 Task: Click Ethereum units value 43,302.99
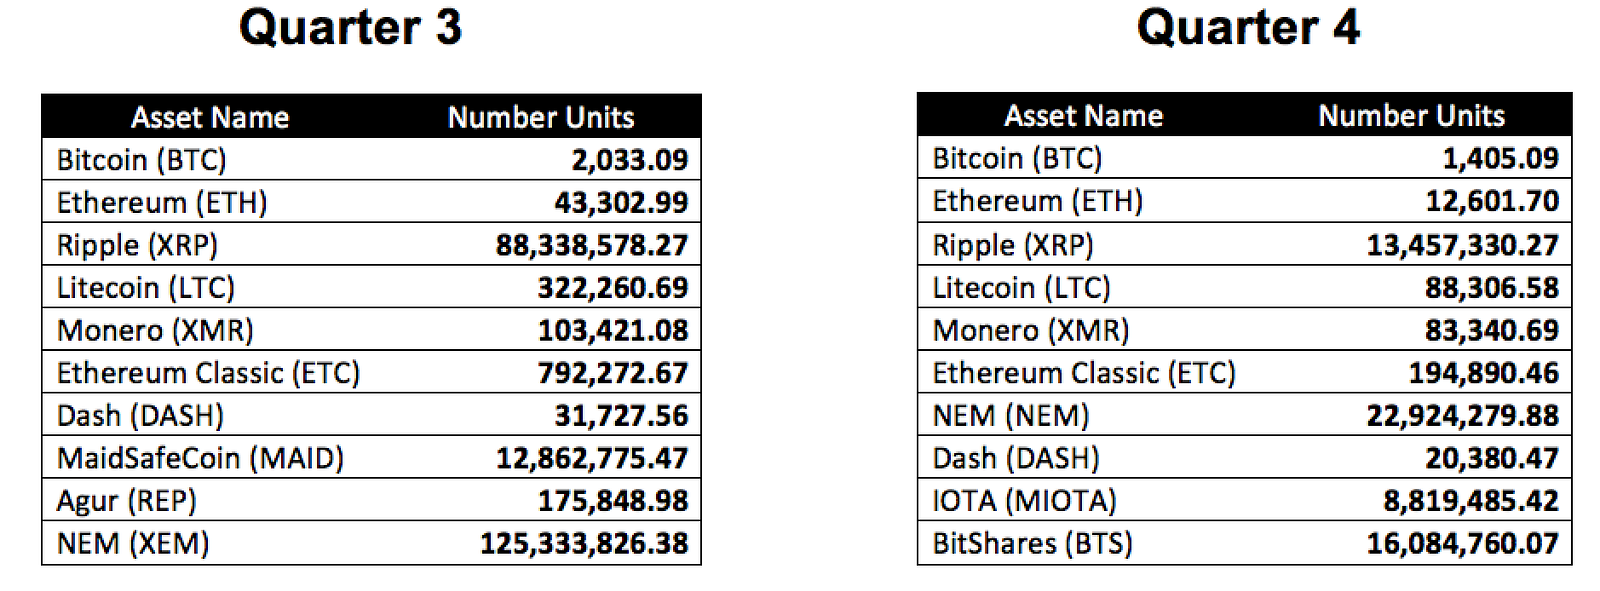pos(621,203)
